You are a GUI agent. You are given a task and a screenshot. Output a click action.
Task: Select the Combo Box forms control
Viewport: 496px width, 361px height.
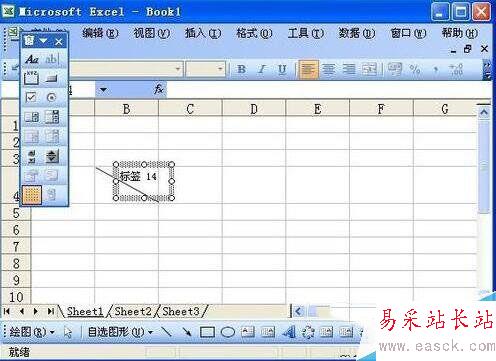(x=52, y=117)
